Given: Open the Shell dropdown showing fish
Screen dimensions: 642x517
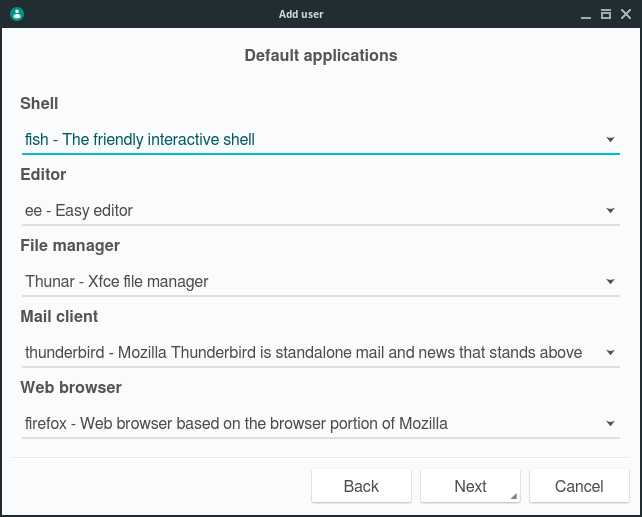Looking at the screenshot, I should pos(321,140).
